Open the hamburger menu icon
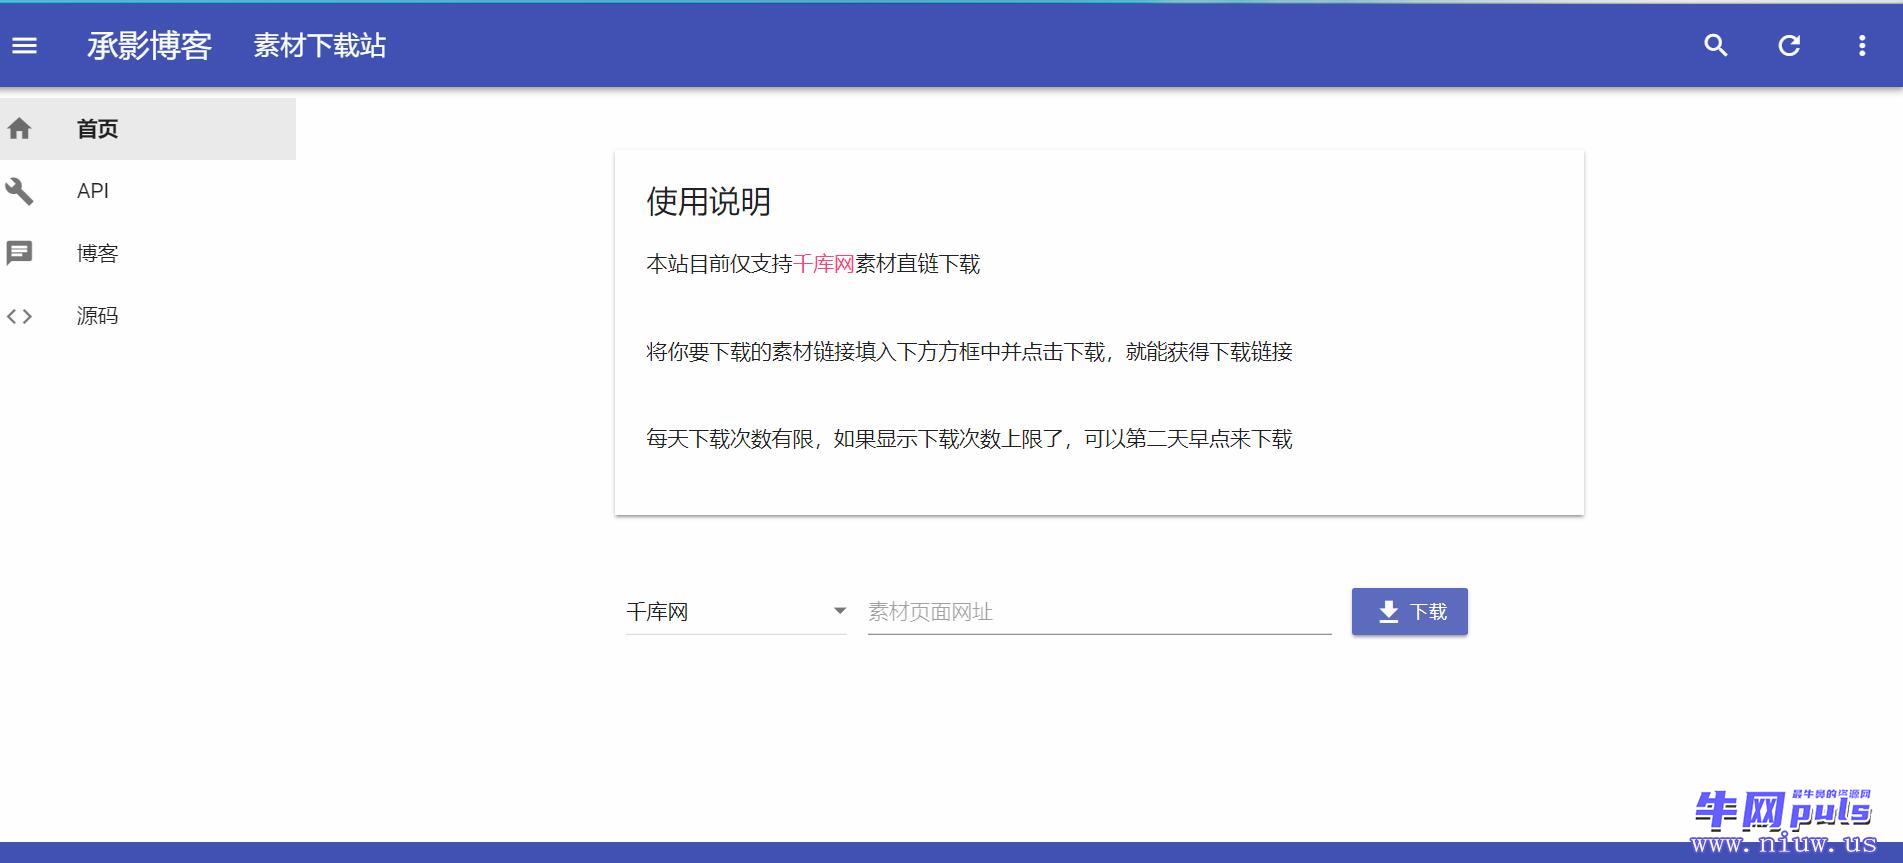 (24, 46)
